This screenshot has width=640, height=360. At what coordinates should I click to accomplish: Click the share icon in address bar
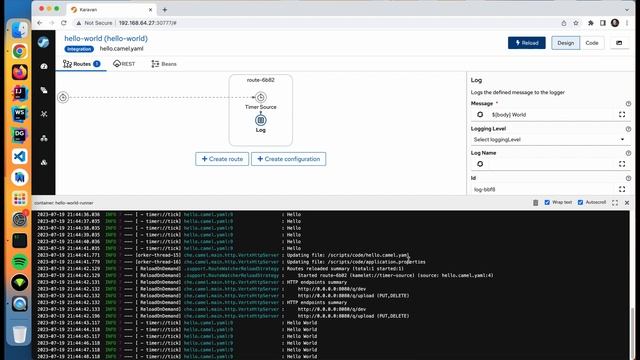coord(564,23)
